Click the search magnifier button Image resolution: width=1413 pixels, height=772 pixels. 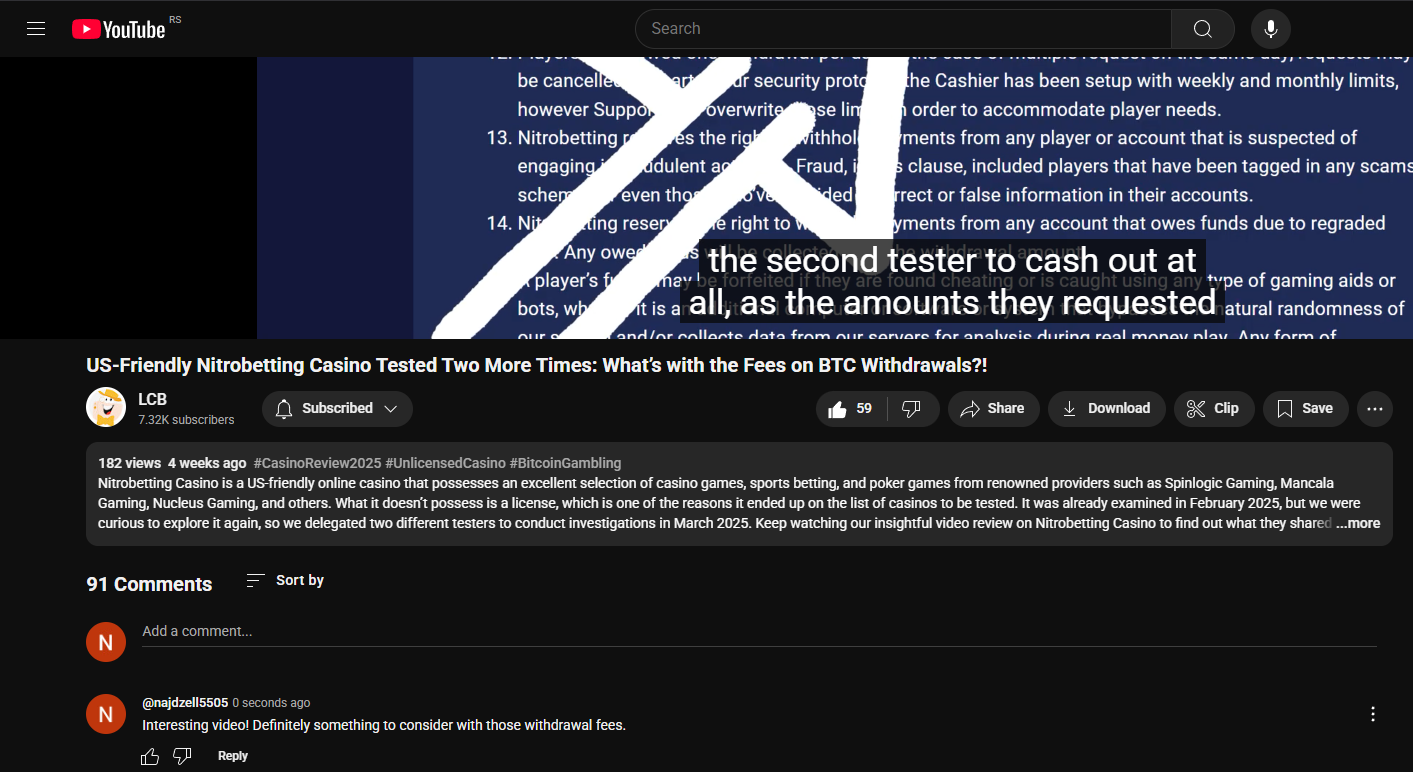click(1203, 29)
